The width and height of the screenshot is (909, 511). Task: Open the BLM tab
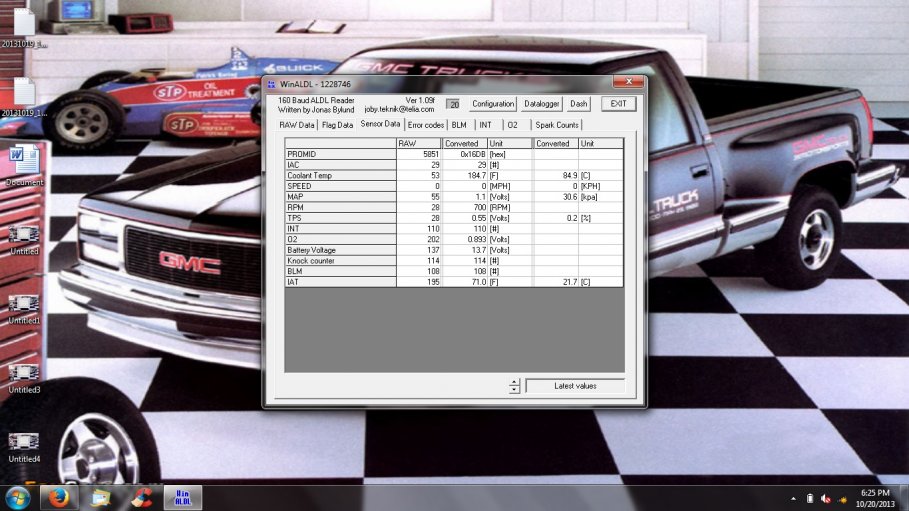click(x=459, y=125)
